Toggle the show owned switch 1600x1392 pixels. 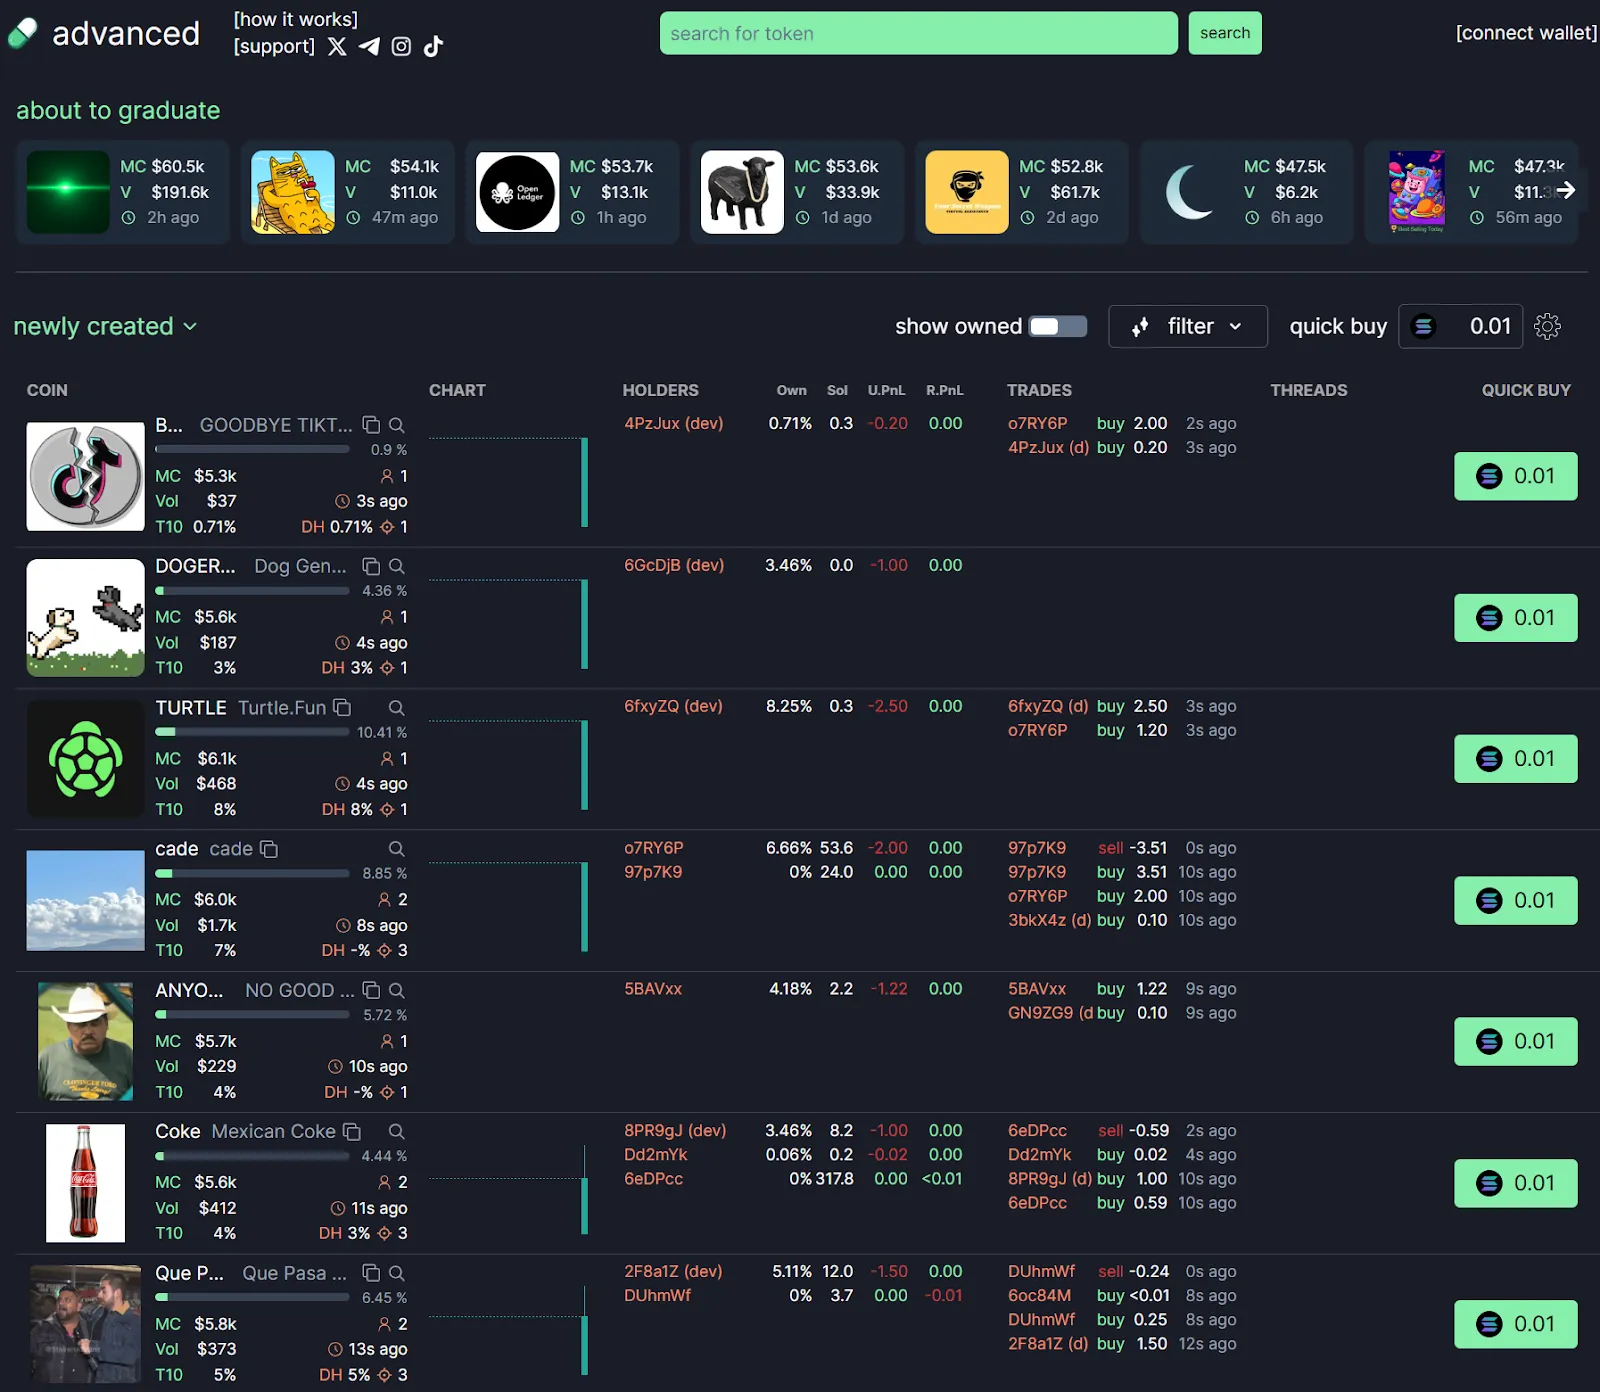[1058, 327]
